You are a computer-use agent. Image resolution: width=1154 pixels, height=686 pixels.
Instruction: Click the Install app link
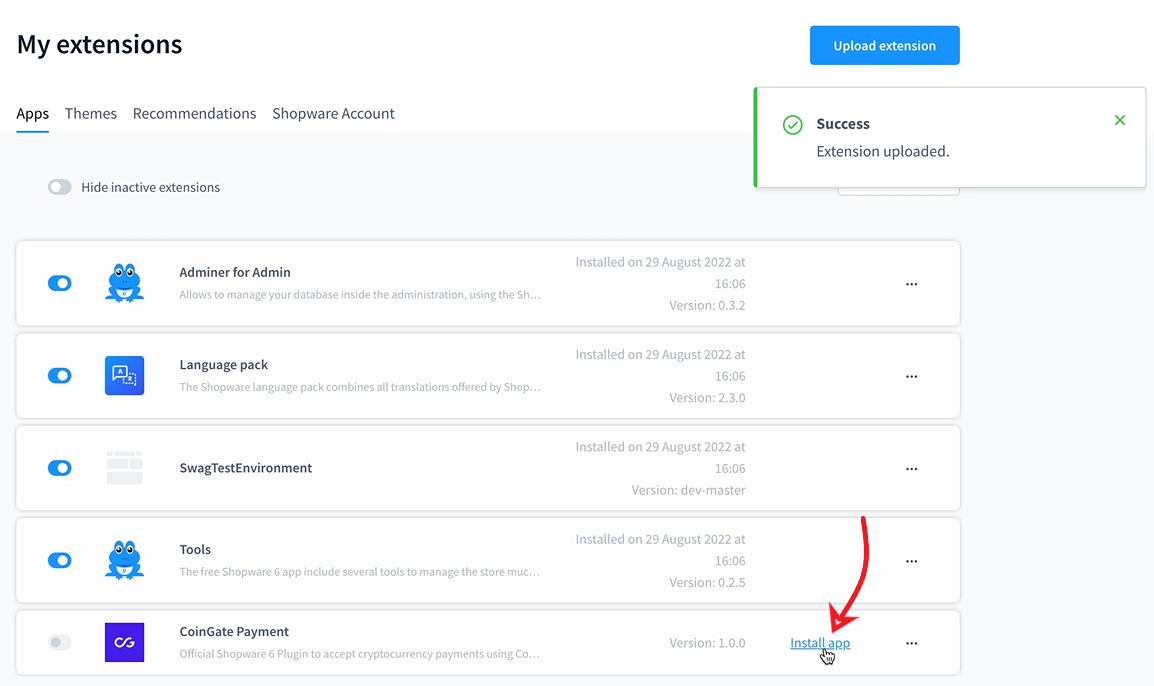[820, 643]
